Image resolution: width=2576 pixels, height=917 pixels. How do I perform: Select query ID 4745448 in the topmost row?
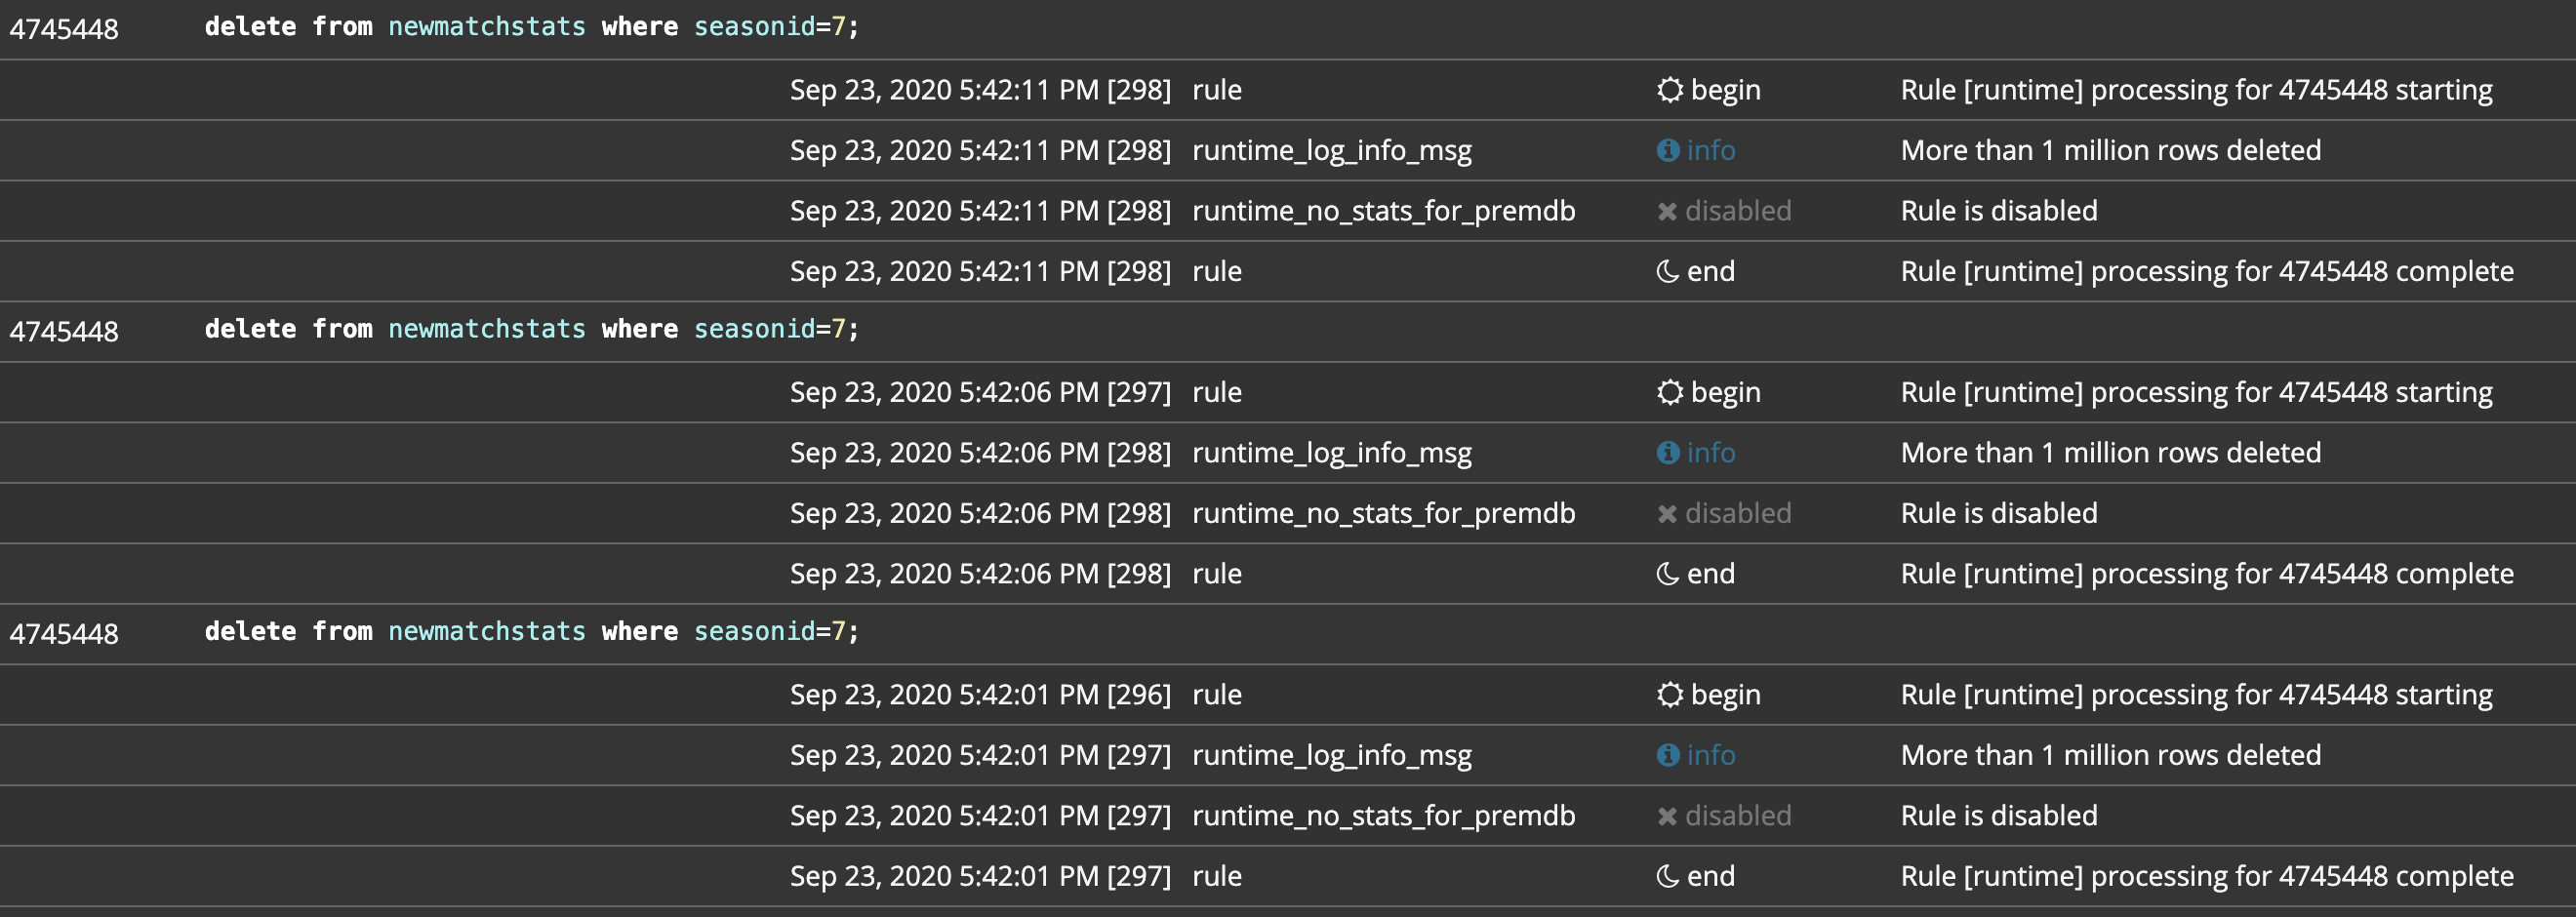[64, 29]
